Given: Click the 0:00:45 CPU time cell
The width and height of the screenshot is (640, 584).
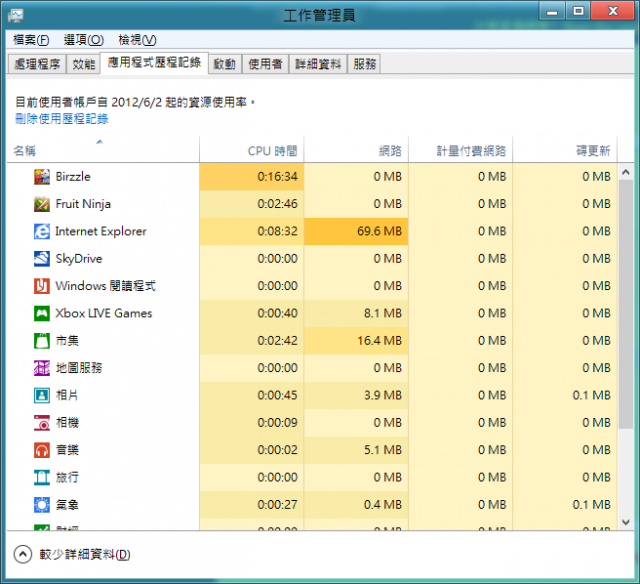Looking at the screenshot, I should point(251,395).
